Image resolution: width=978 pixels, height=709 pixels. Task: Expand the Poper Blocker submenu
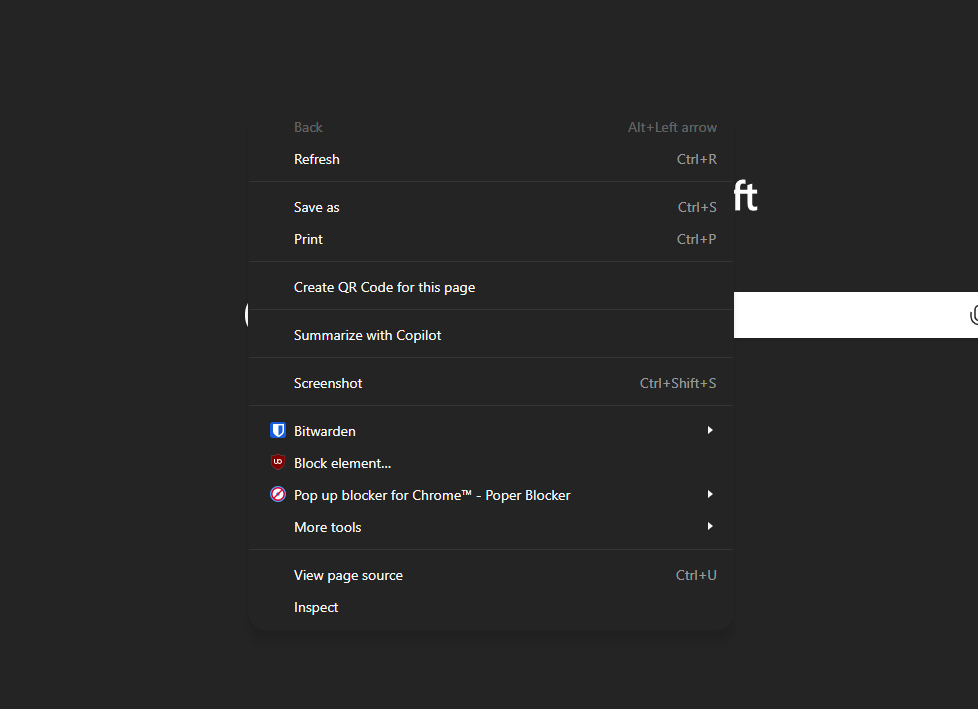tap(709, 494)
